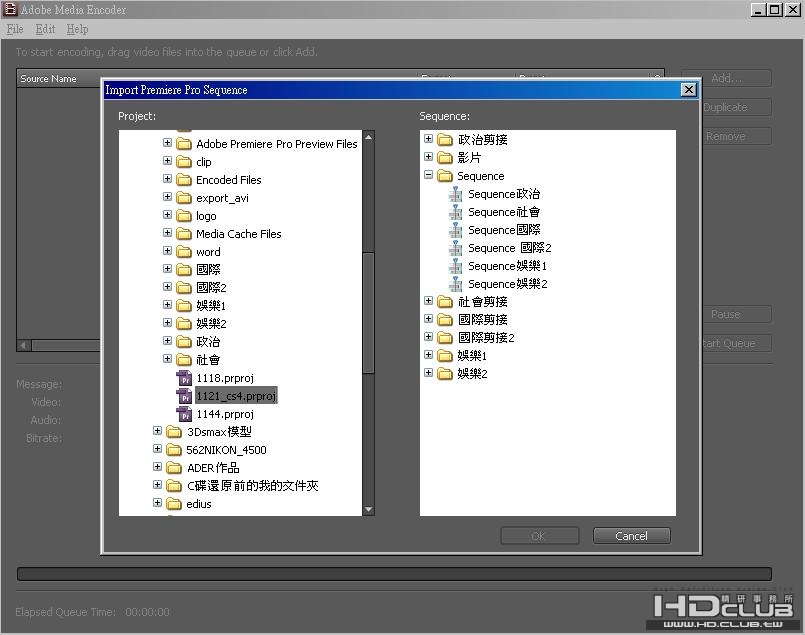Viewport: 805px width, 635px height.
Task: Select the 國際剪接 folder label in Sequence pane
Action: click(x=483, y=319)
